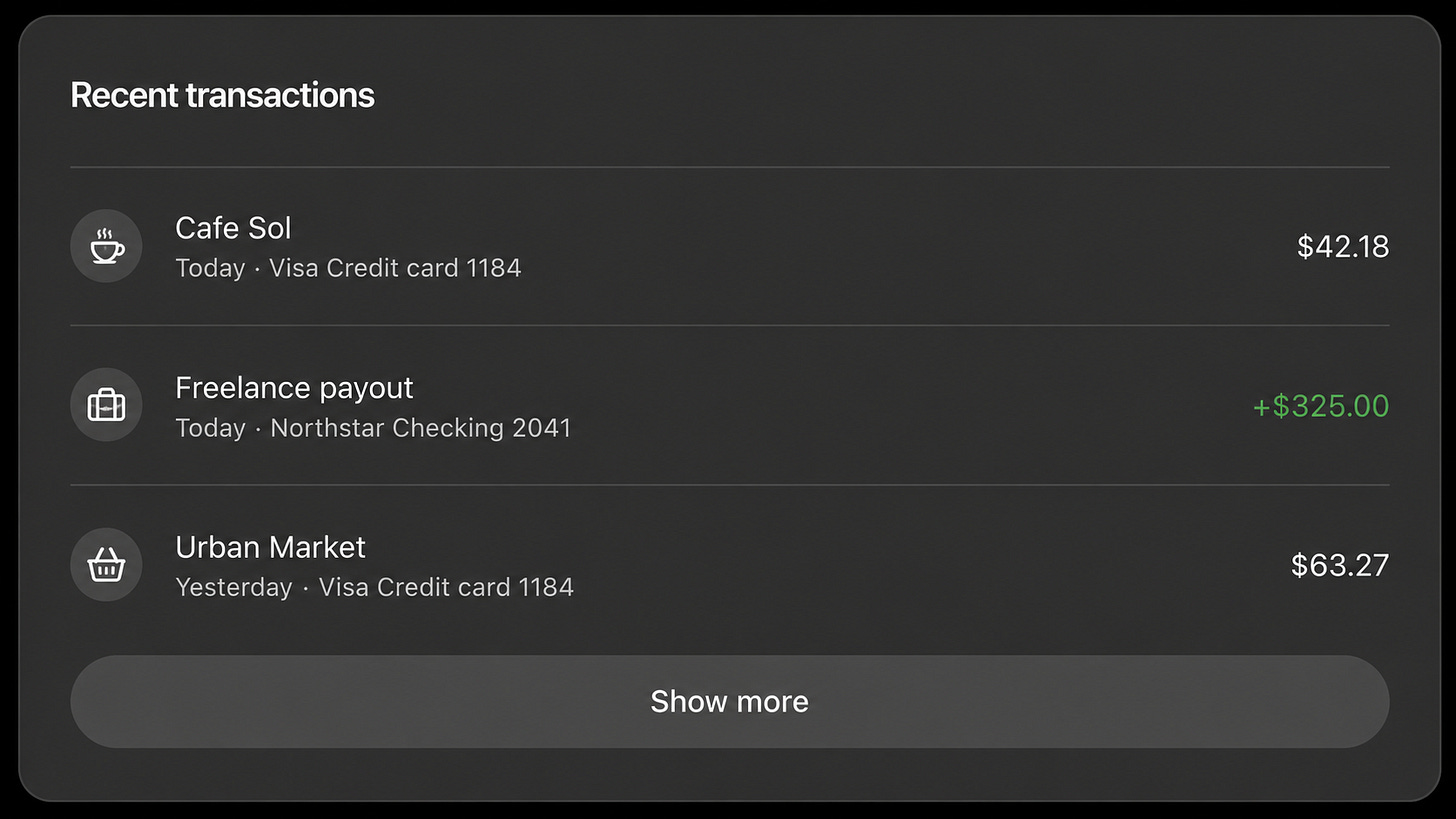
Task: Click the Recent transactions heading
Action: click(222, 95)
